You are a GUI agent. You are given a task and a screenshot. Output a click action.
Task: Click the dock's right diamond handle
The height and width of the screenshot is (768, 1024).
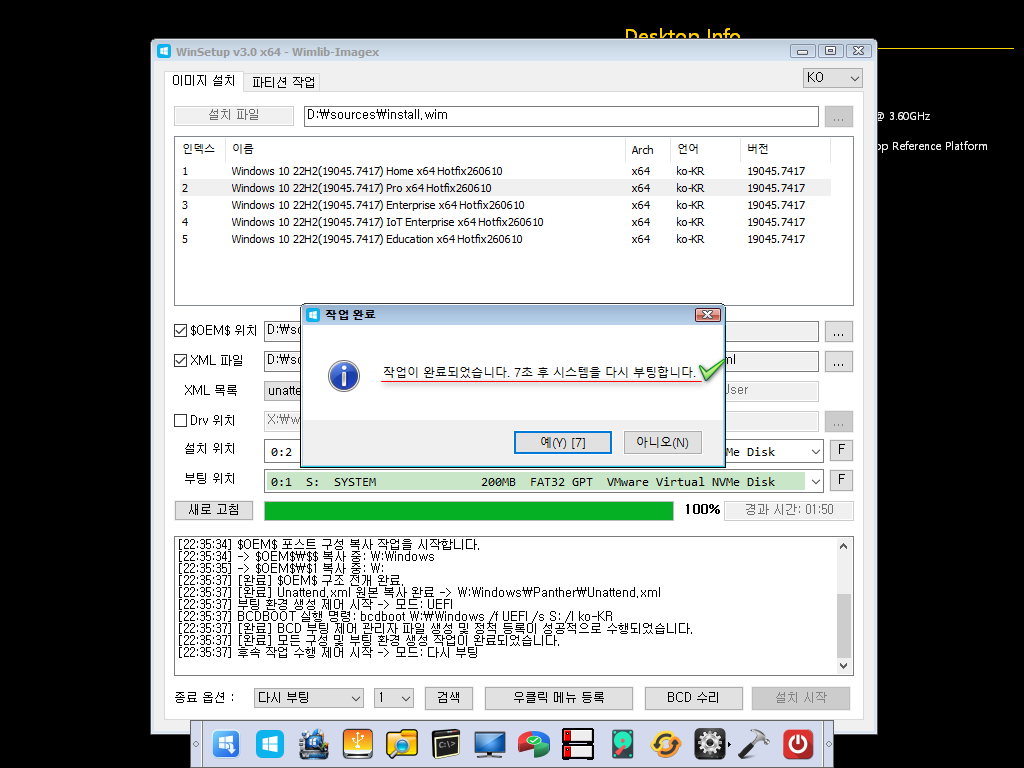pos(829,744)
